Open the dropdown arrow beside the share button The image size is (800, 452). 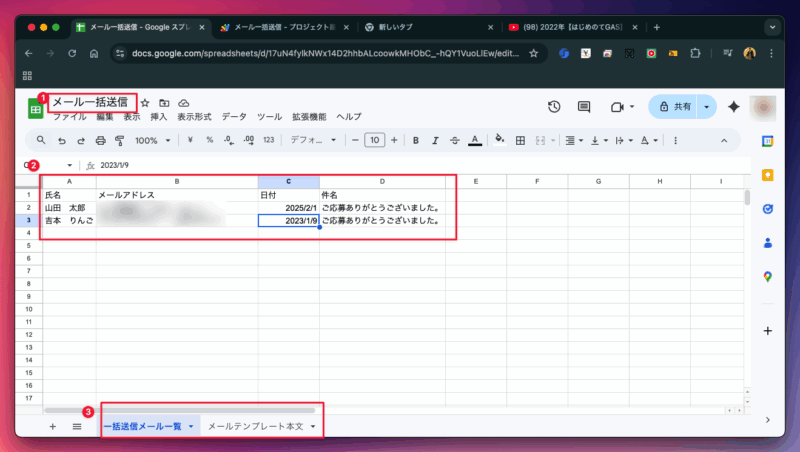708,107
